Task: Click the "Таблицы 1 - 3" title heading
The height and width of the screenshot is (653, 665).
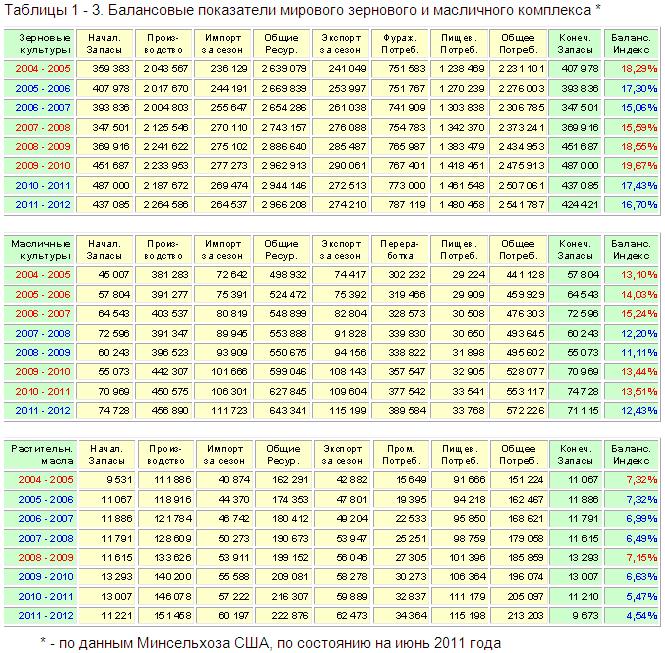Action: tap(302, 10)
